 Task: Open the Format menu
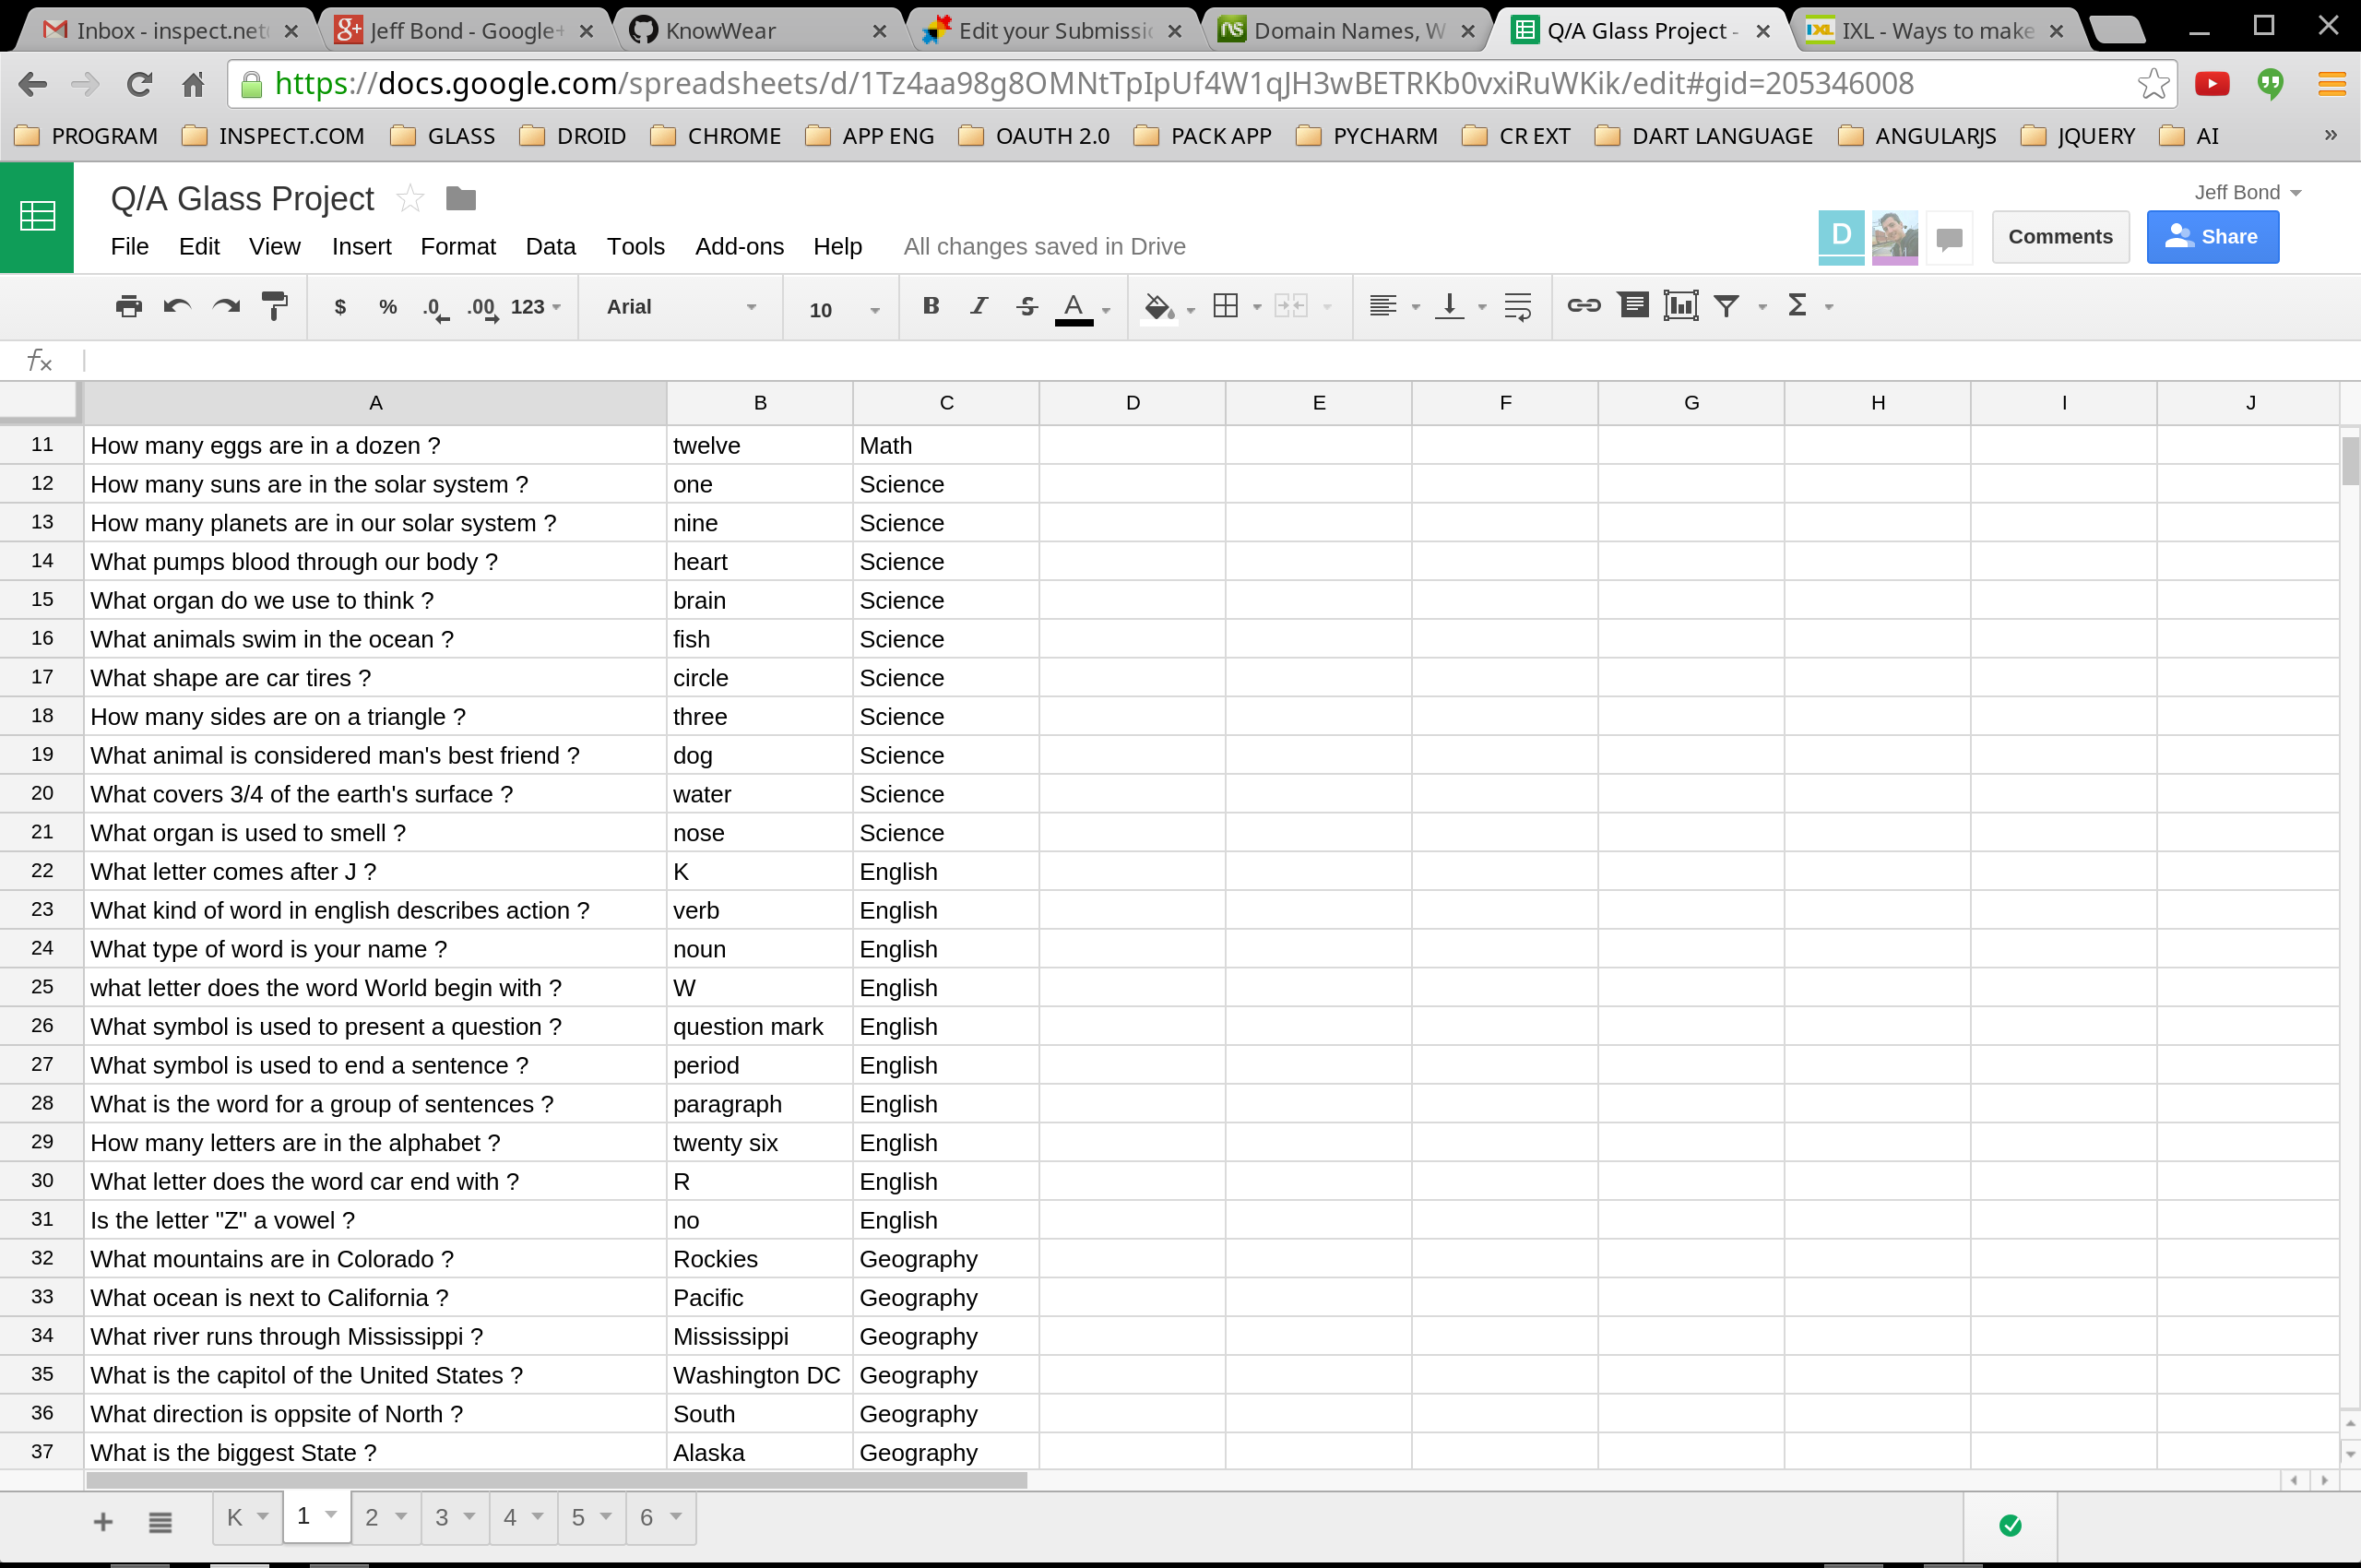point(457,246)
